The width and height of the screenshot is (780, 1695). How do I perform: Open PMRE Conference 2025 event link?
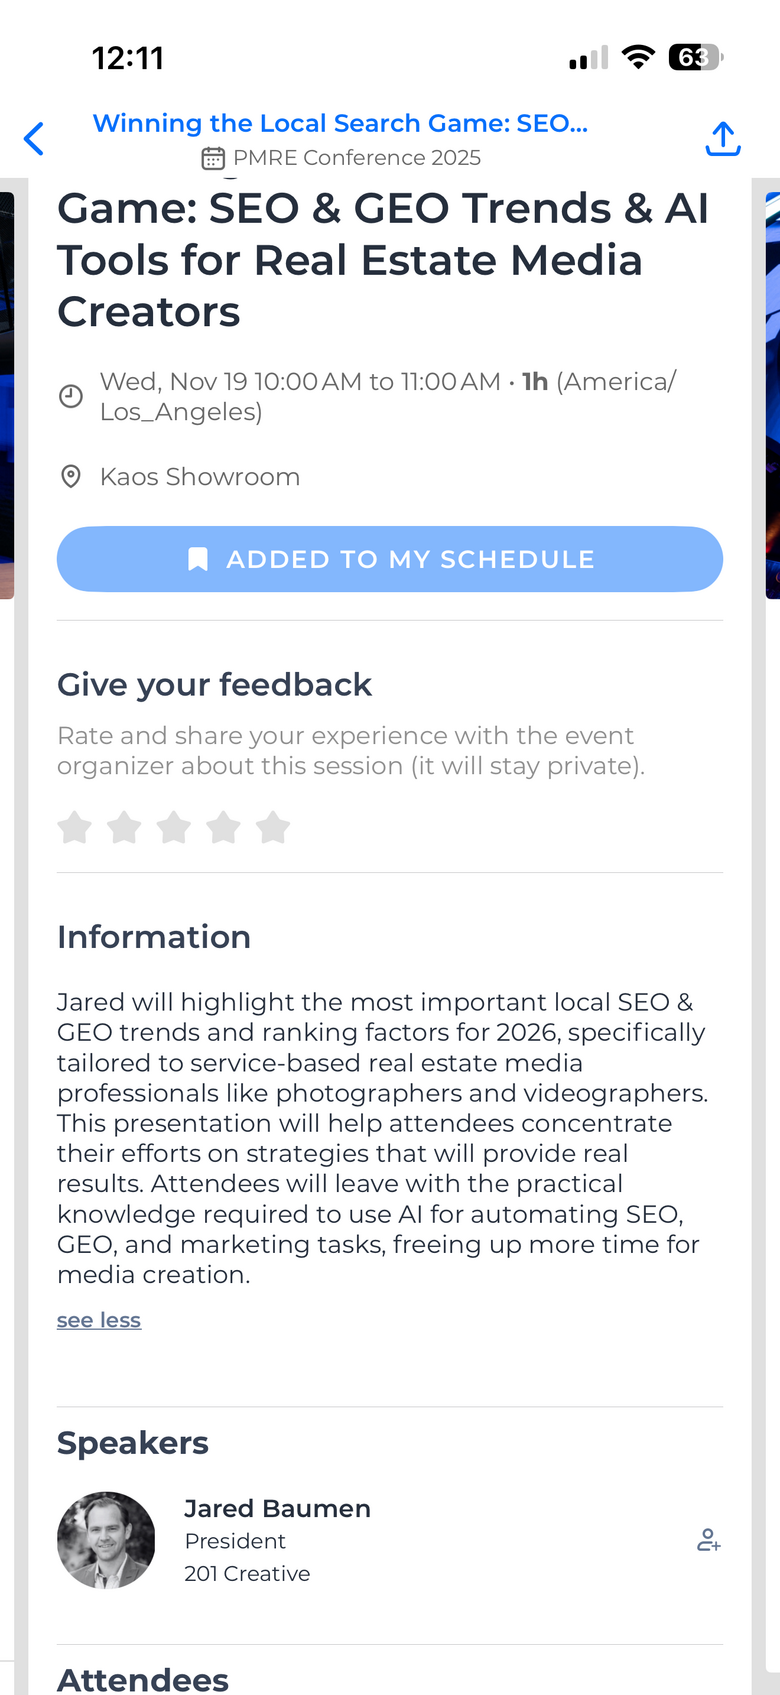356,158
